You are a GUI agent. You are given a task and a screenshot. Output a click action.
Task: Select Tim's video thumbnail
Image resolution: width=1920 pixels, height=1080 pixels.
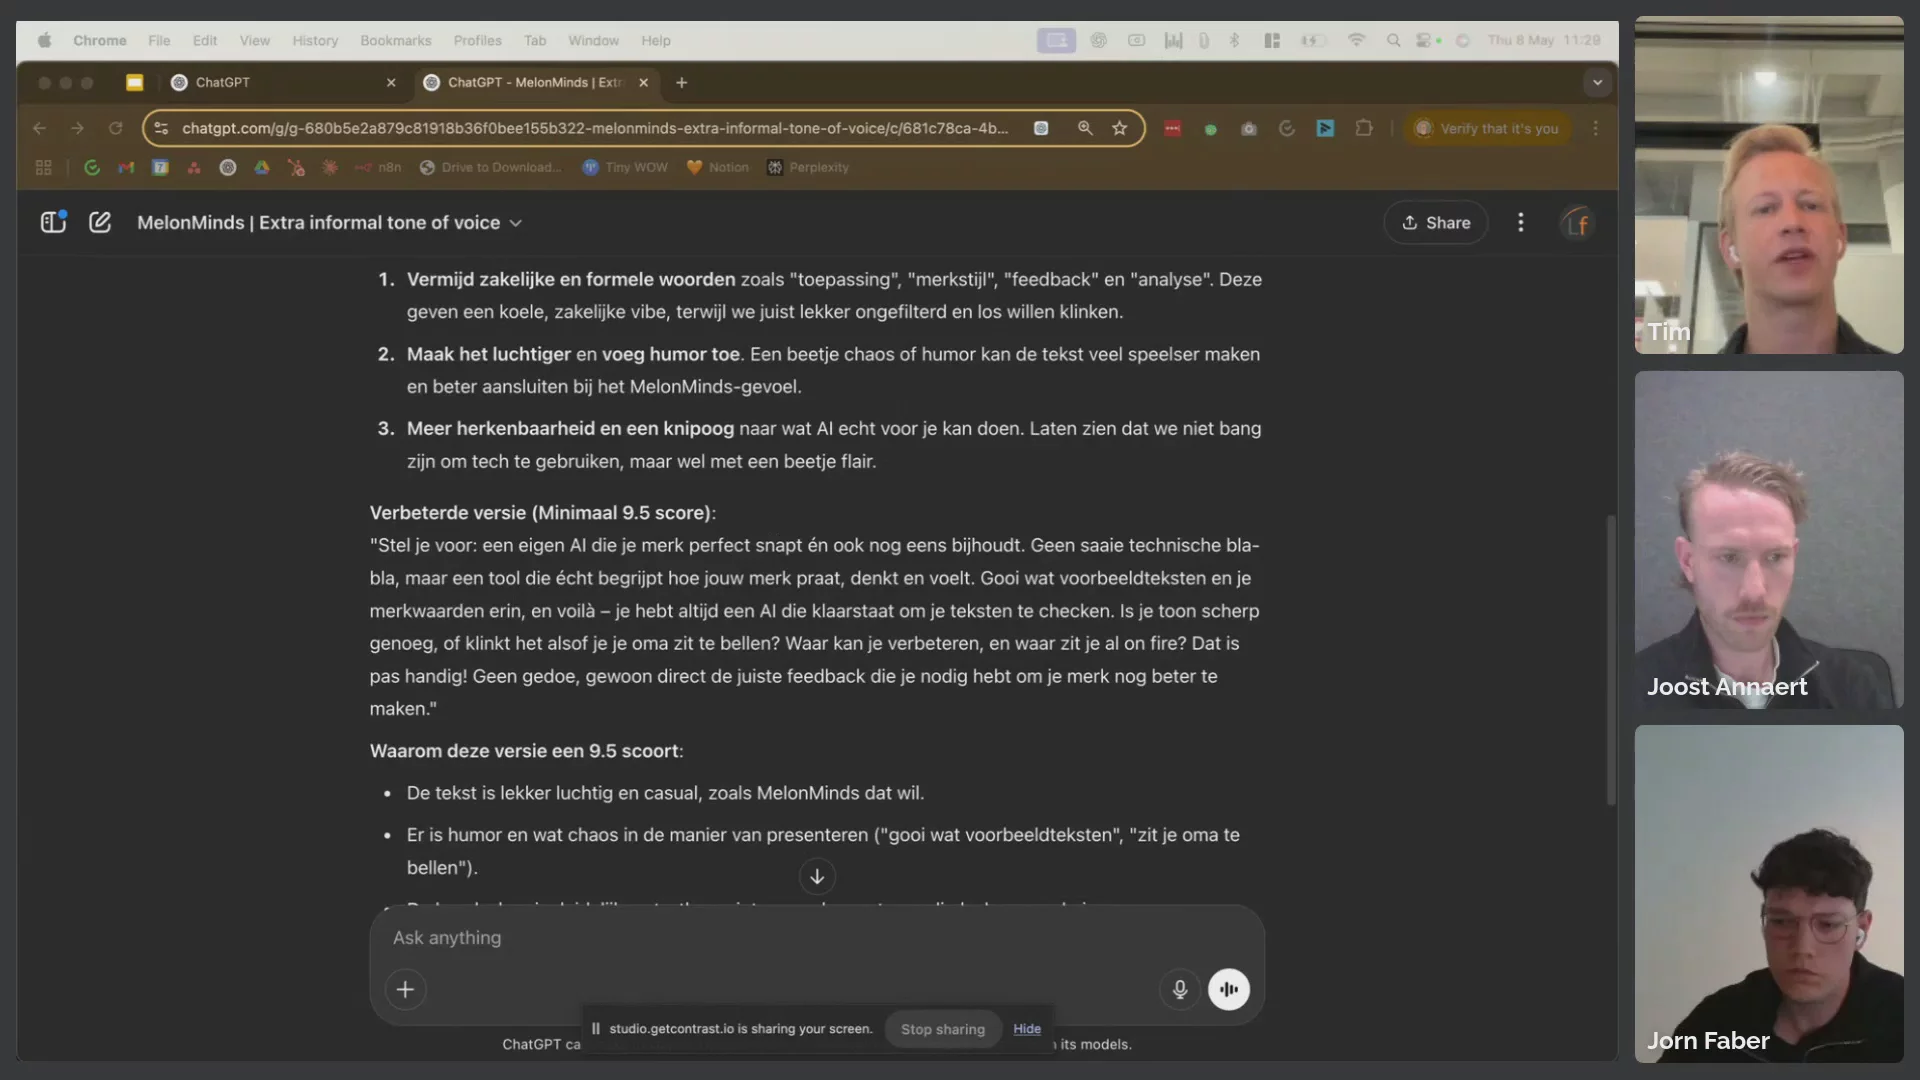point(1769,185)
